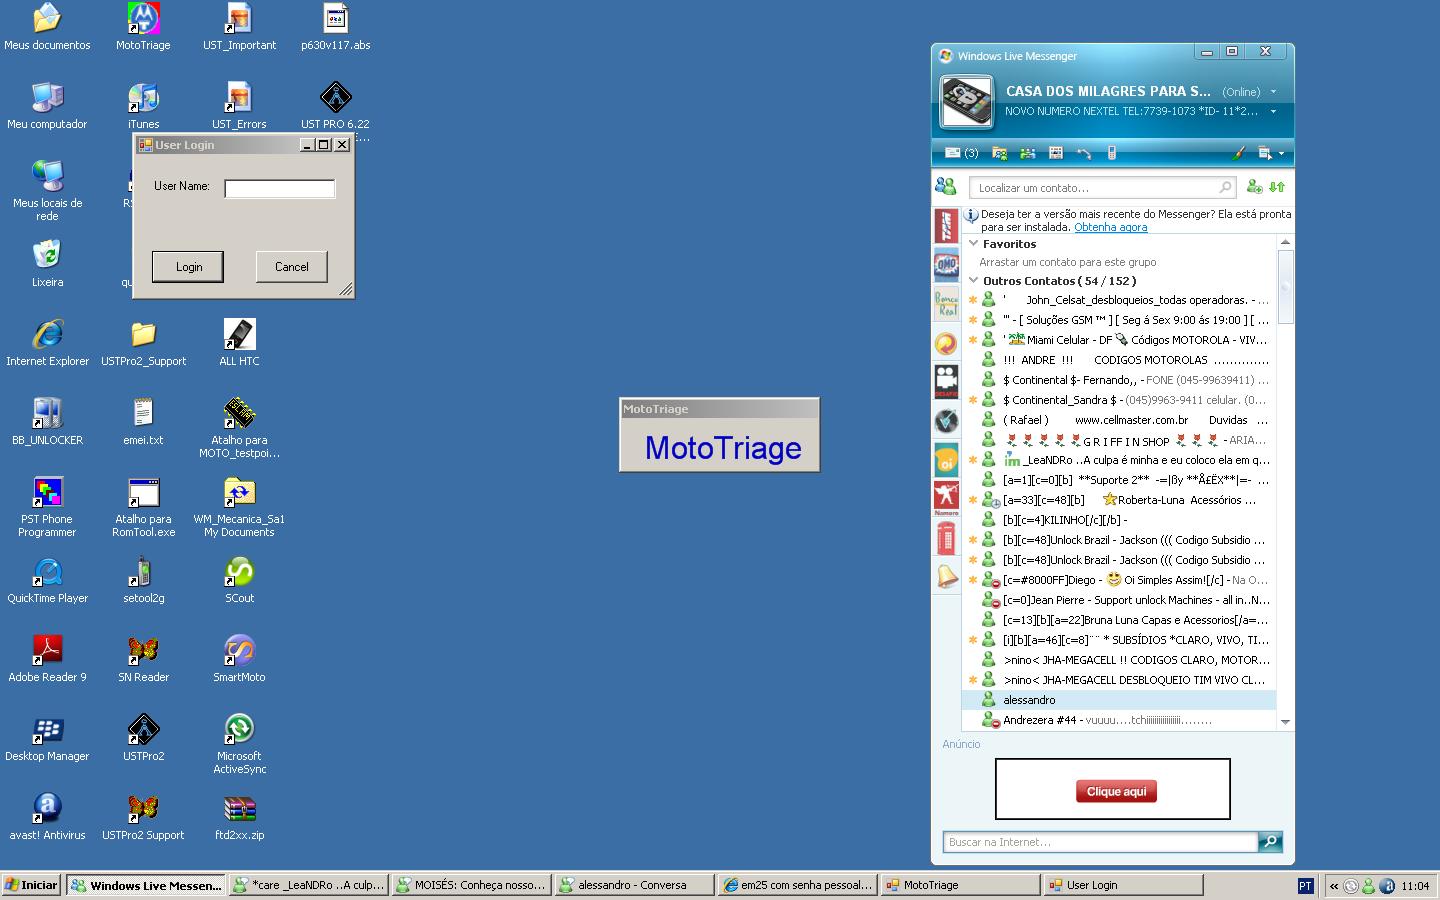Open the show menu dropdown in Messenger toolbar
This screenshot has height=900, width=1440.
tap(1271, 153)
